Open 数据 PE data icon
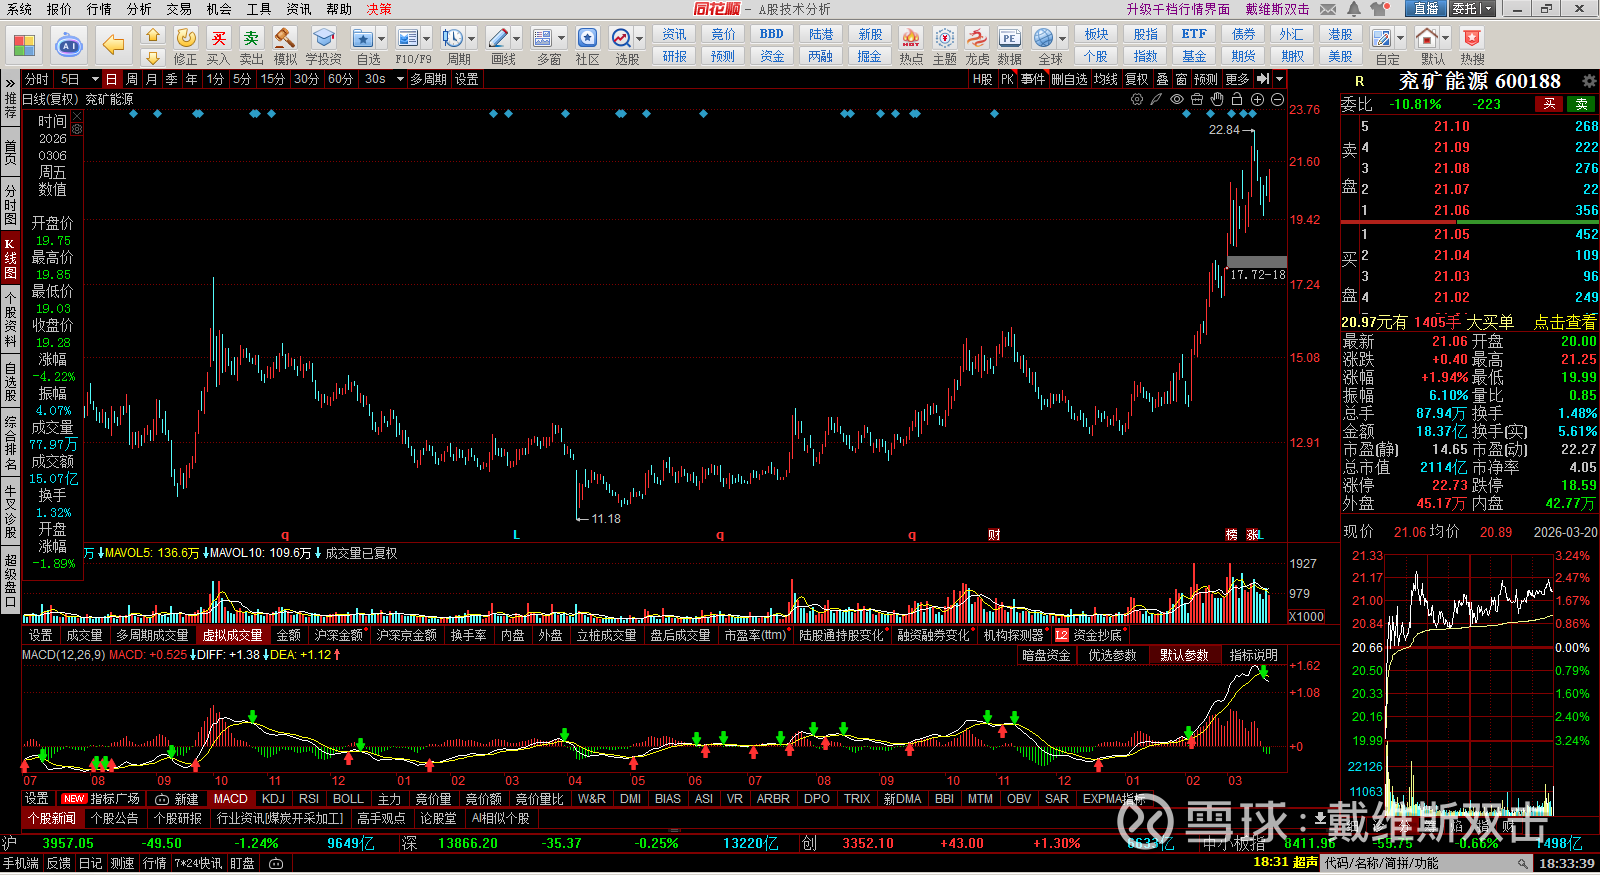This screenshot has height=875, width=1600. coord(1010,38)
